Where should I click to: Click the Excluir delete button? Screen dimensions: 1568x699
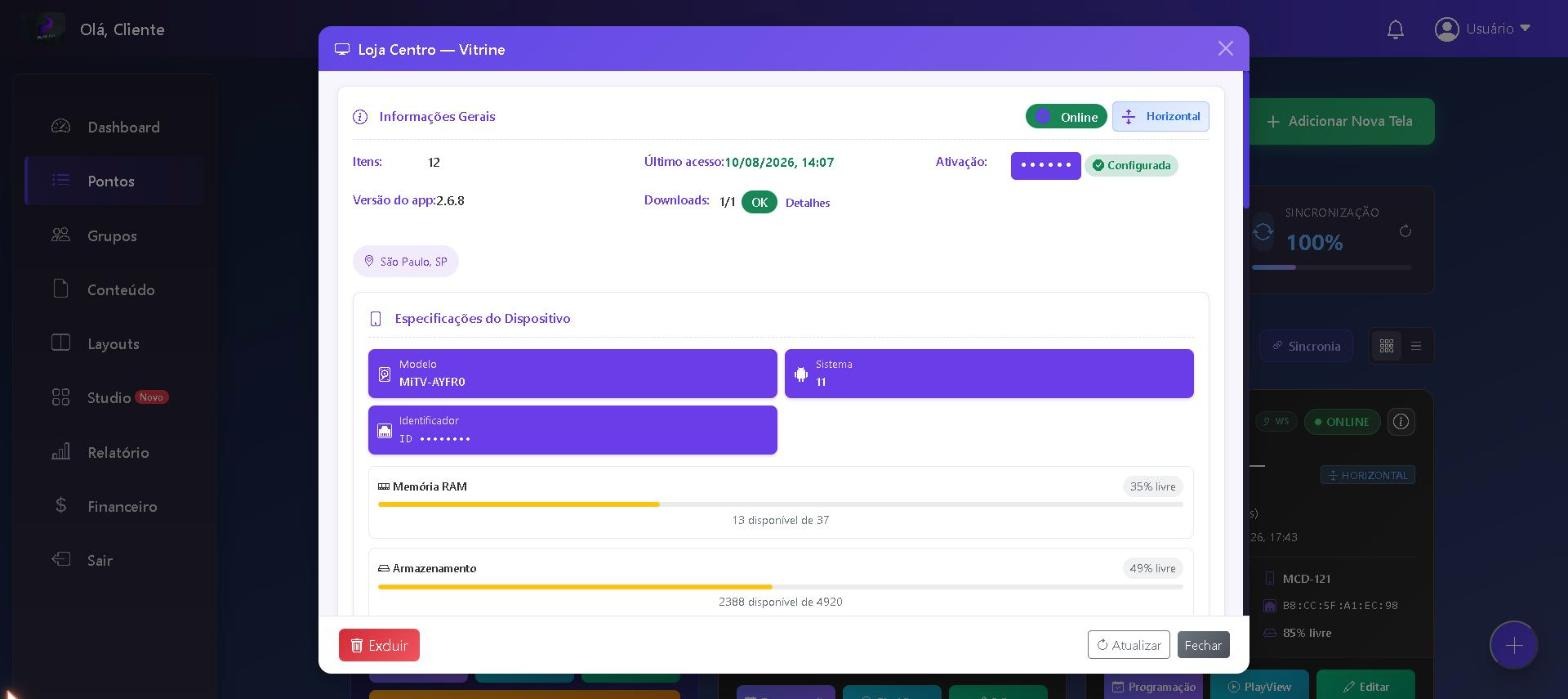[x=379, y=645]
